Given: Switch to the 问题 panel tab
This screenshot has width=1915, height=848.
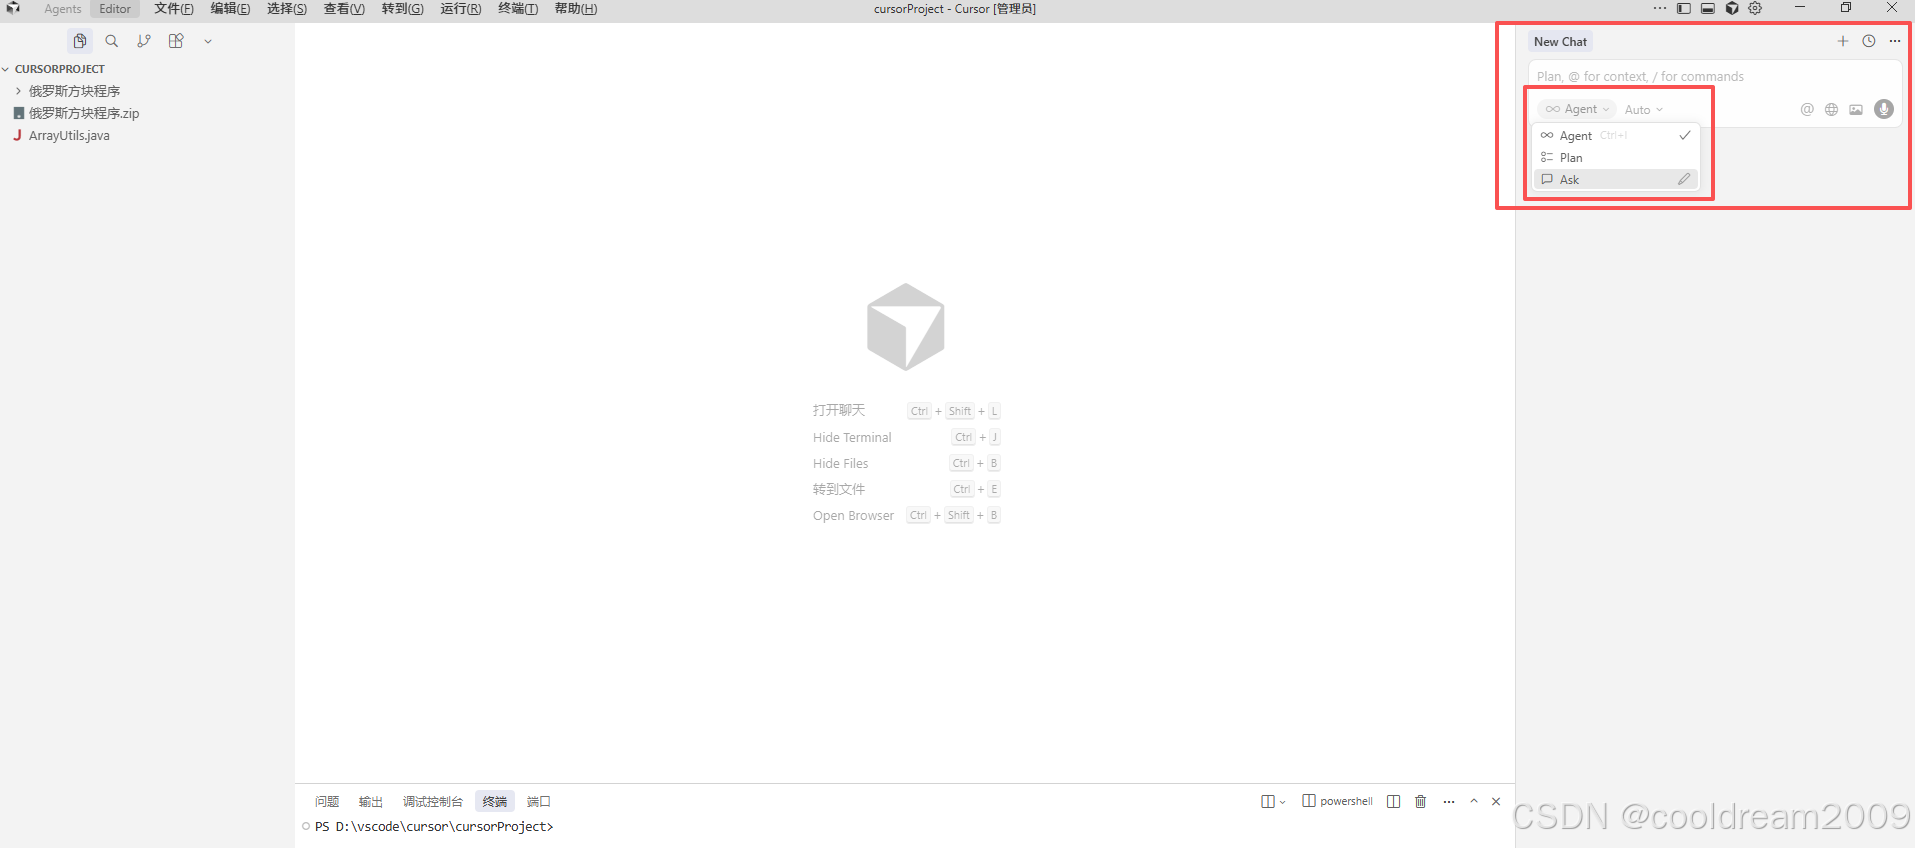Looking at the screenshot, I should tap(327, 801).
